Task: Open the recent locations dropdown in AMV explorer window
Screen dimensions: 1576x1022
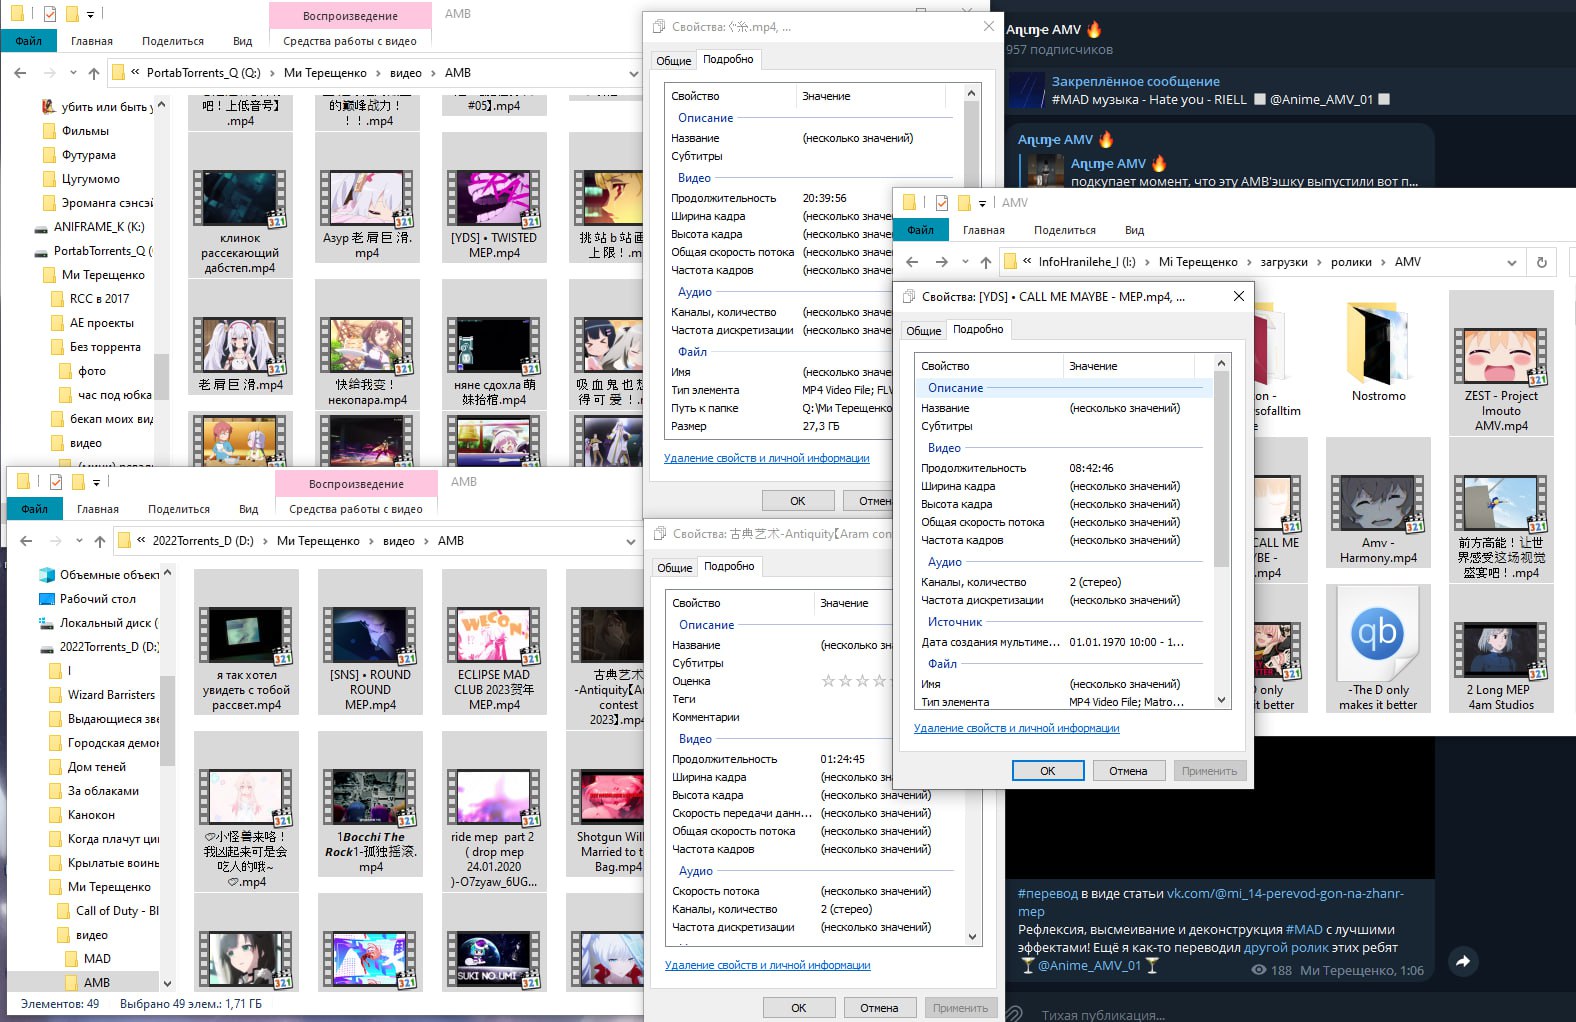Action: (x=965, y=262)
